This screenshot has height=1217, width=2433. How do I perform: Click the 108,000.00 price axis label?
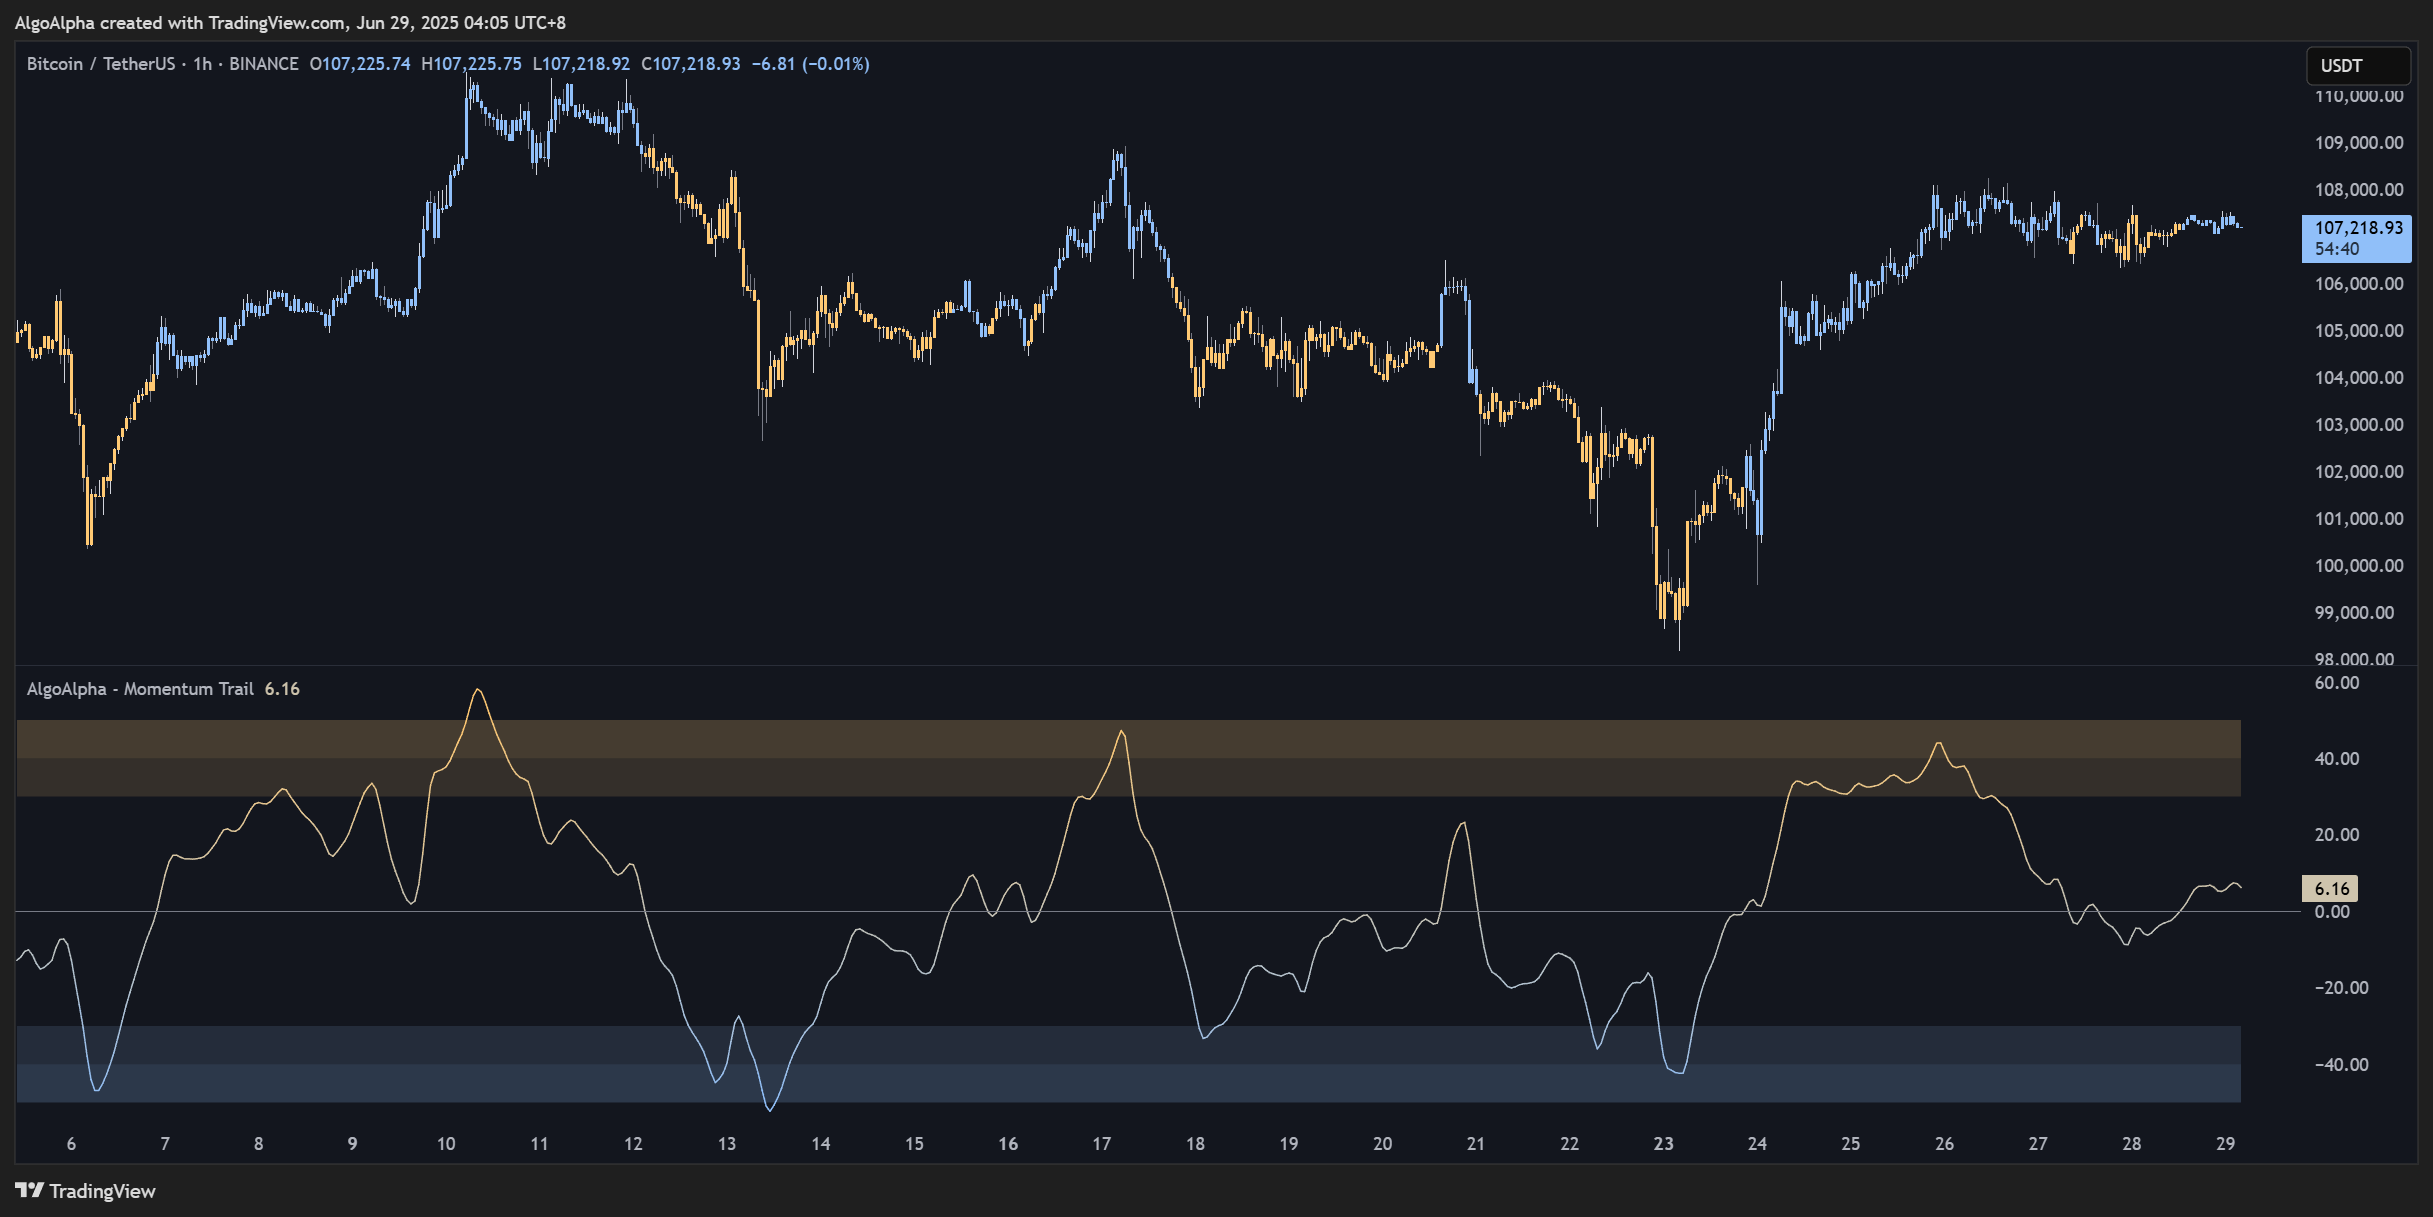2358,190
